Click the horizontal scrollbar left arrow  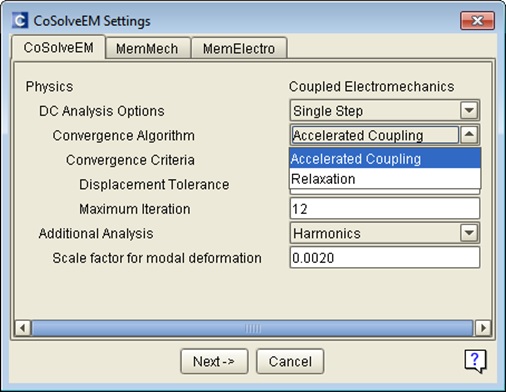pyautogui.click(x=23, y=328)
